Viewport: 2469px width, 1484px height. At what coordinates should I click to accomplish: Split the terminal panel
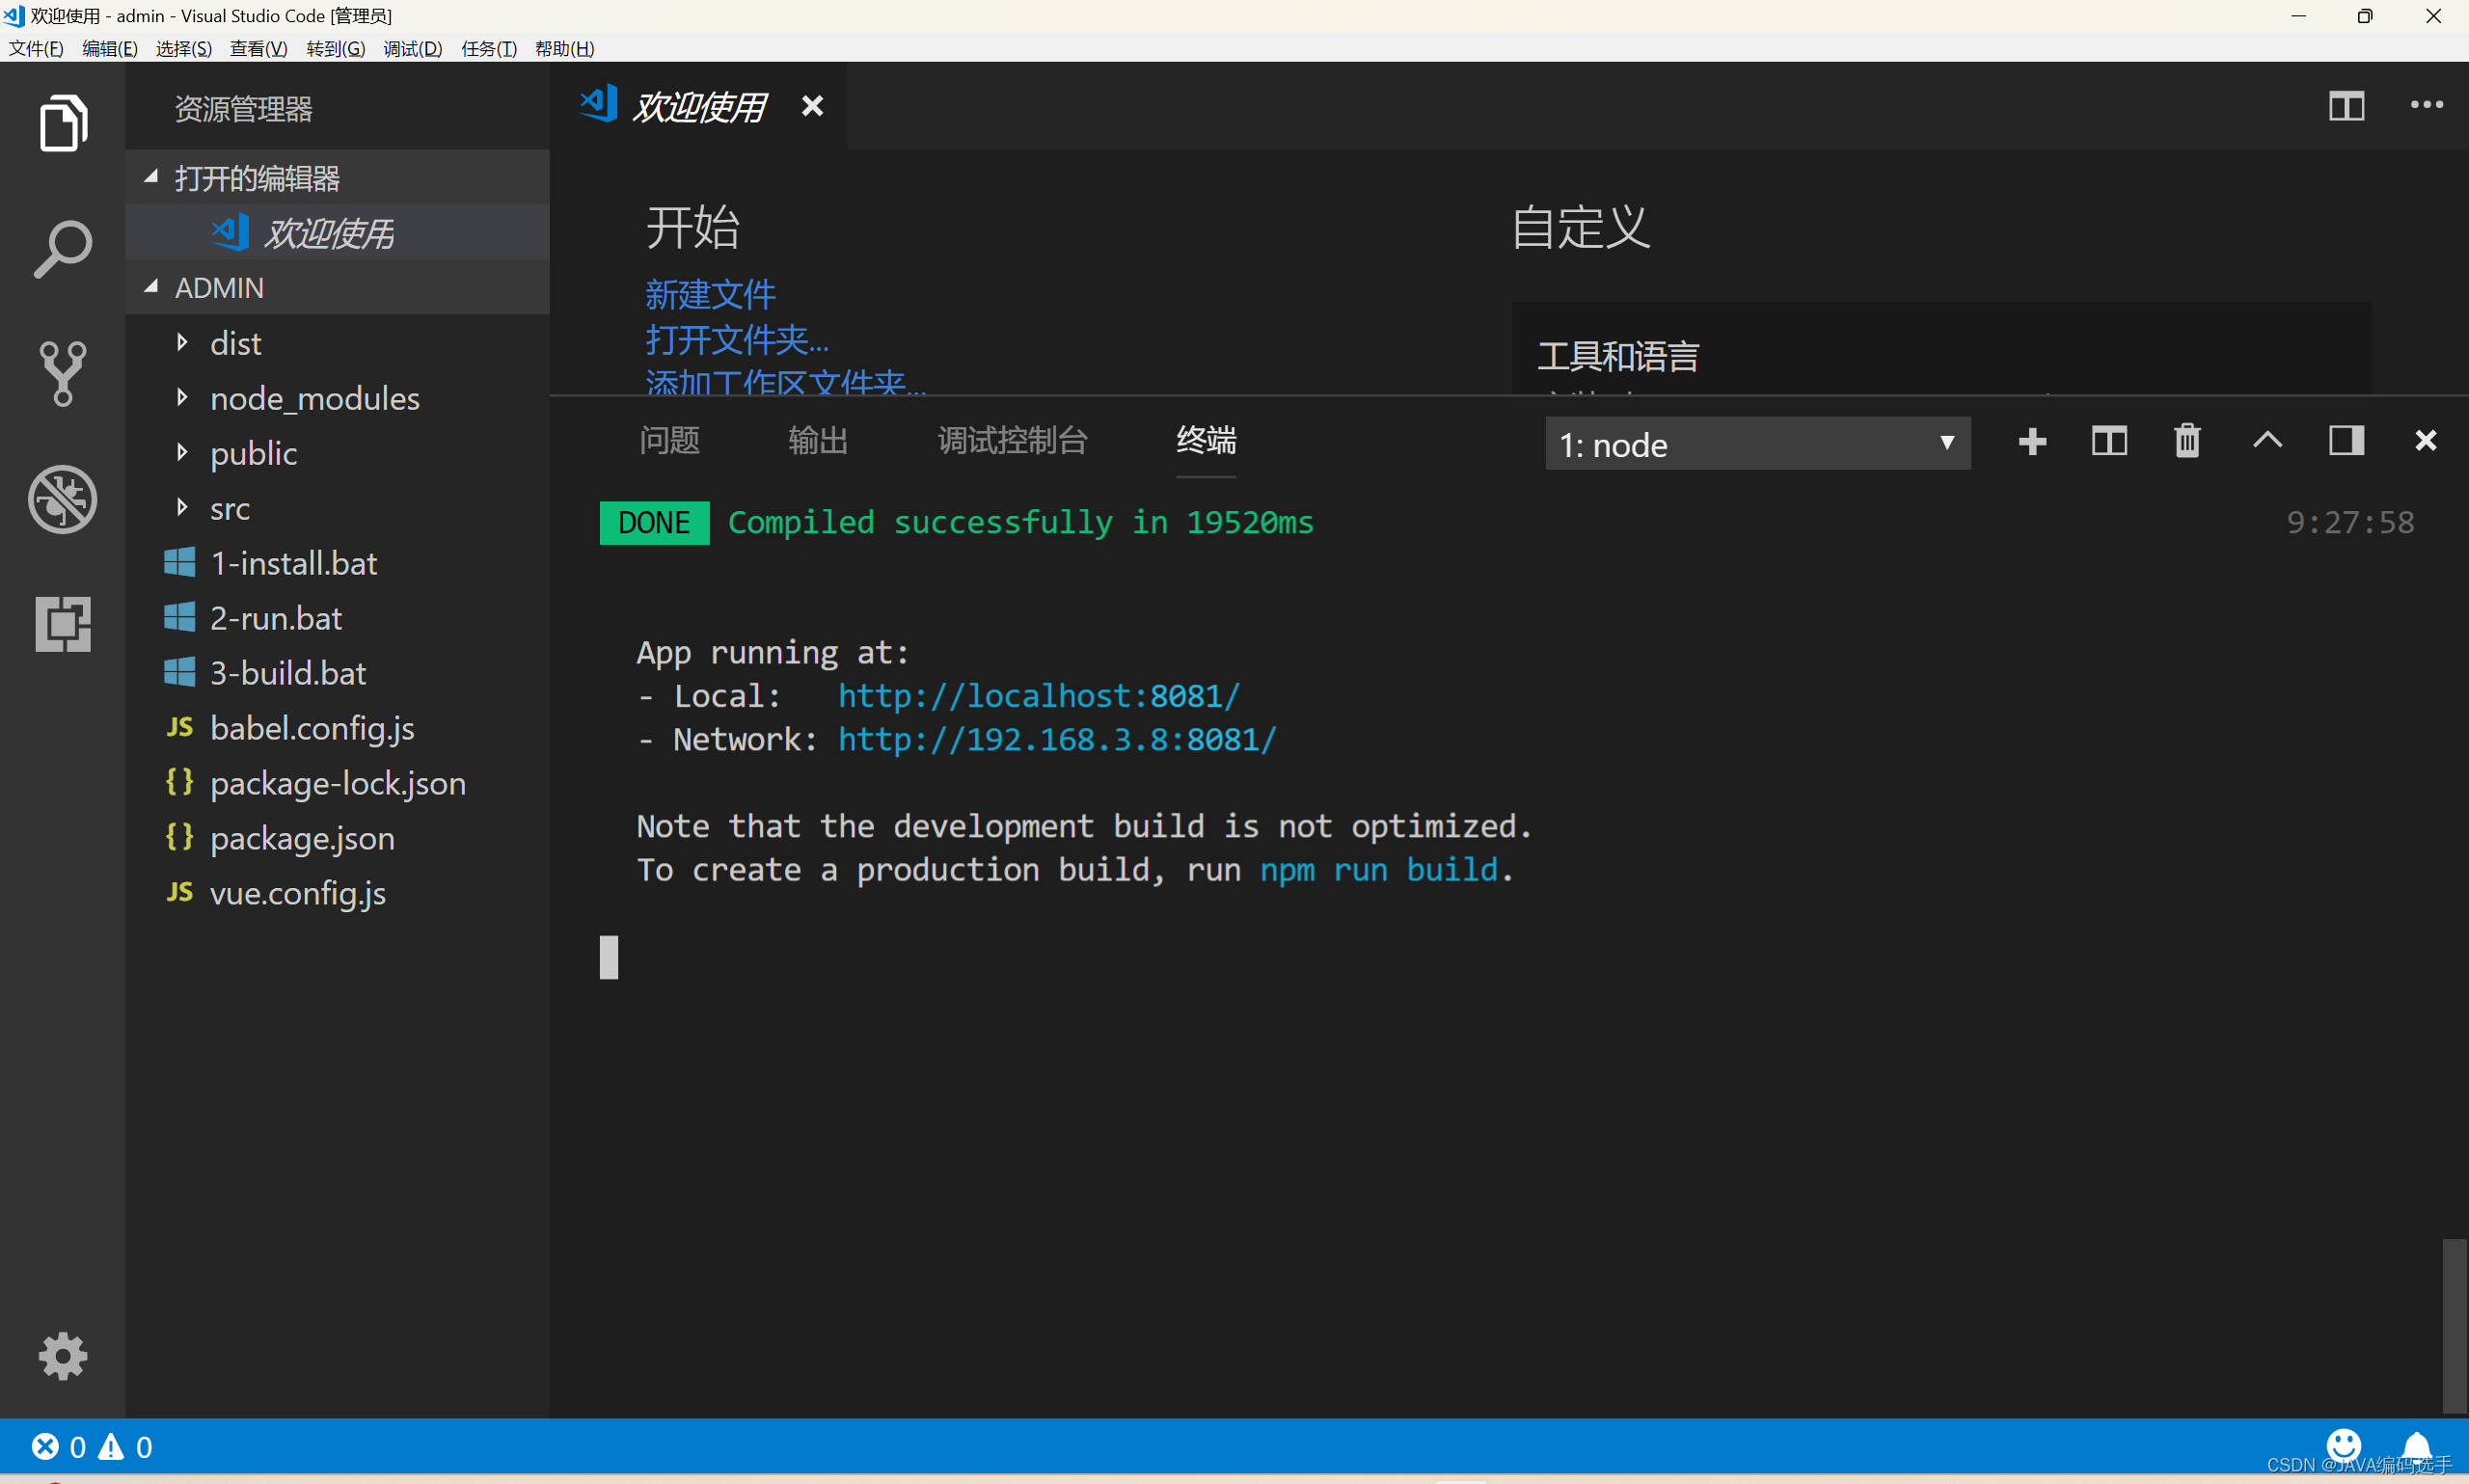pyautogui.click(x=2109, y=441)
